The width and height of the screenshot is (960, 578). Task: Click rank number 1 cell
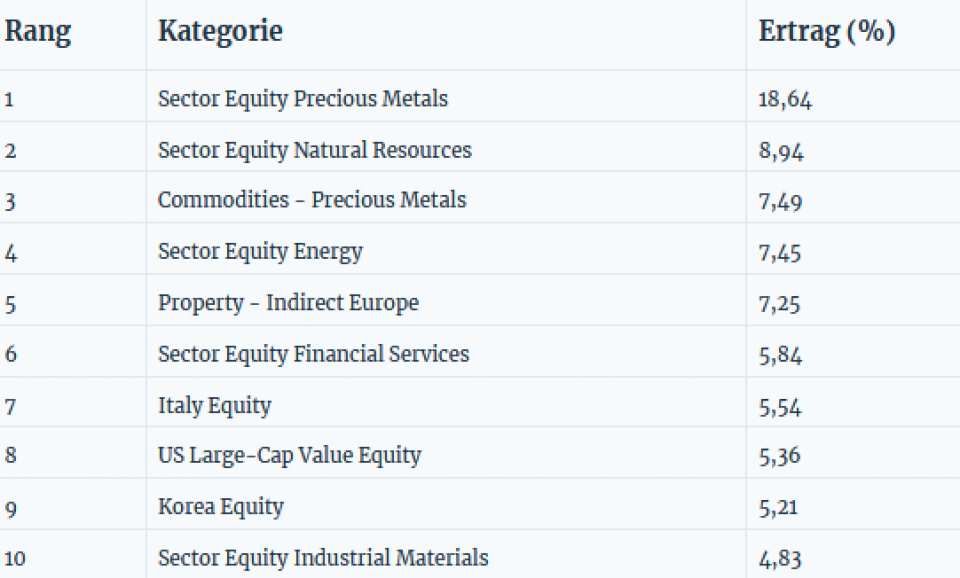(10, 100)
